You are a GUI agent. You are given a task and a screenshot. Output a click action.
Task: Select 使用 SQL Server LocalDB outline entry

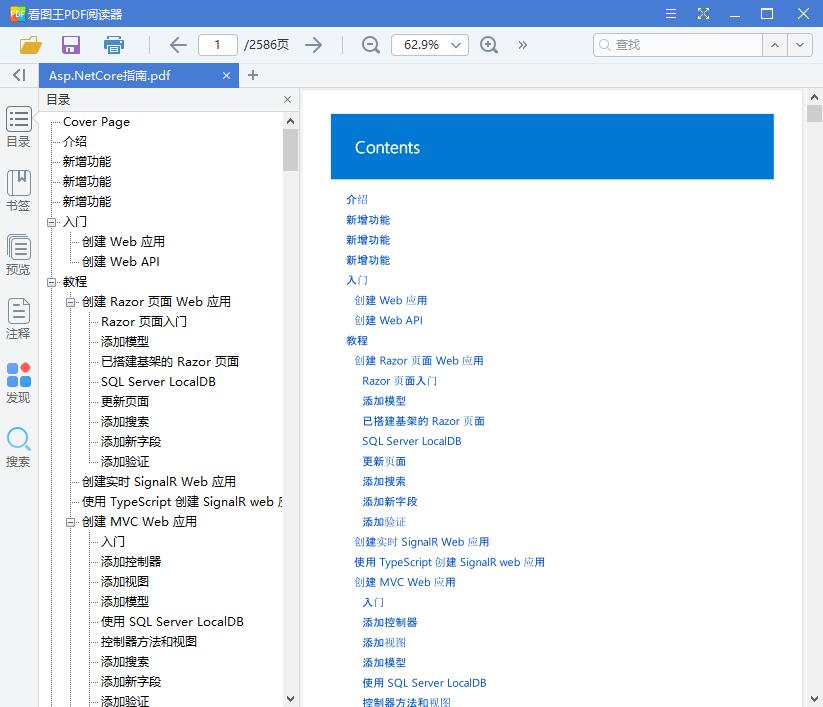coord(172,622)
